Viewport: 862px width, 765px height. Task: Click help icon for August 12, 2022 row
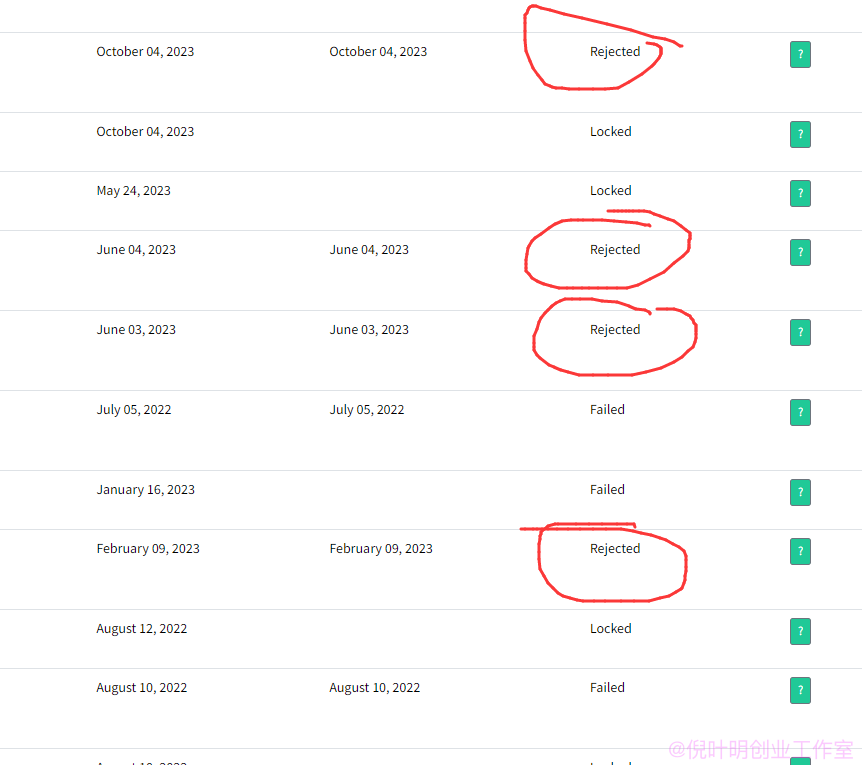[800, 631]
